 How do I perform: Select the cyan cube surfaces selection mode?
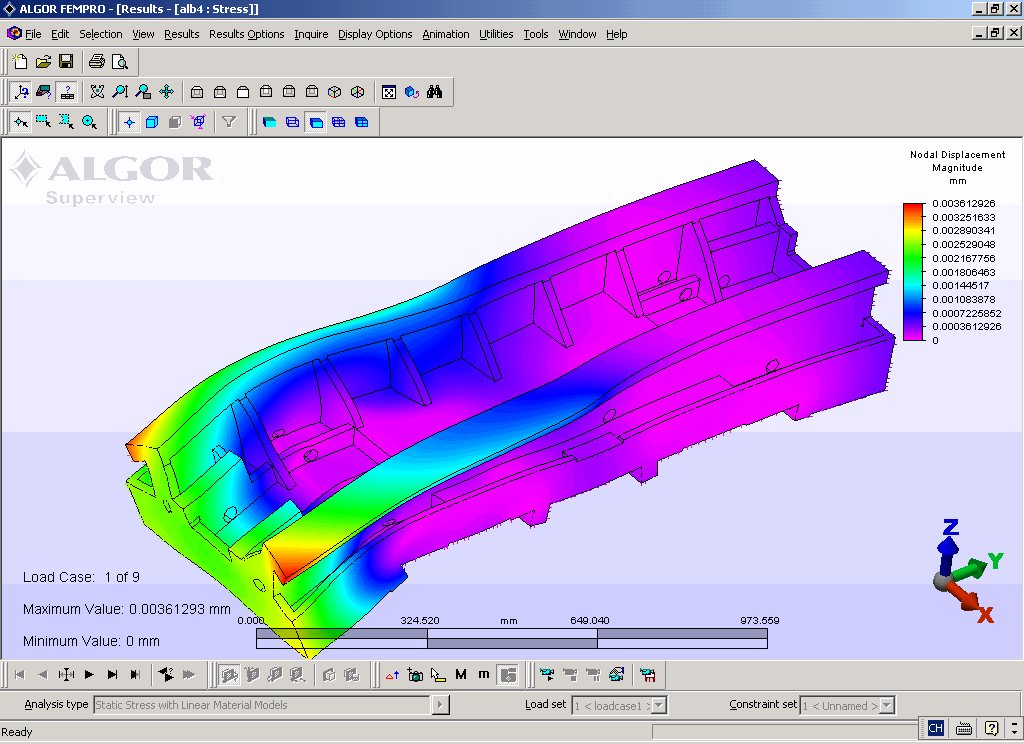point(152,122)
